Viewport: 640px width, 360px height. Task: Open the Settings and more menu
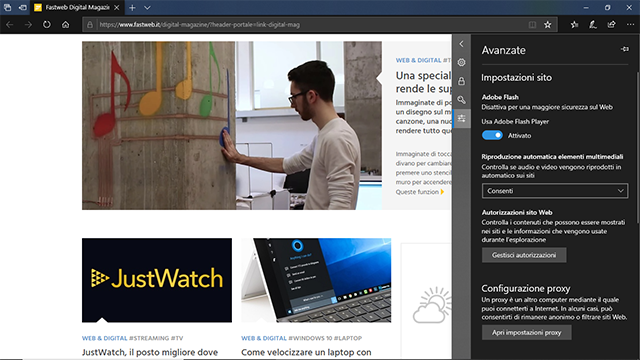[630, 25]
